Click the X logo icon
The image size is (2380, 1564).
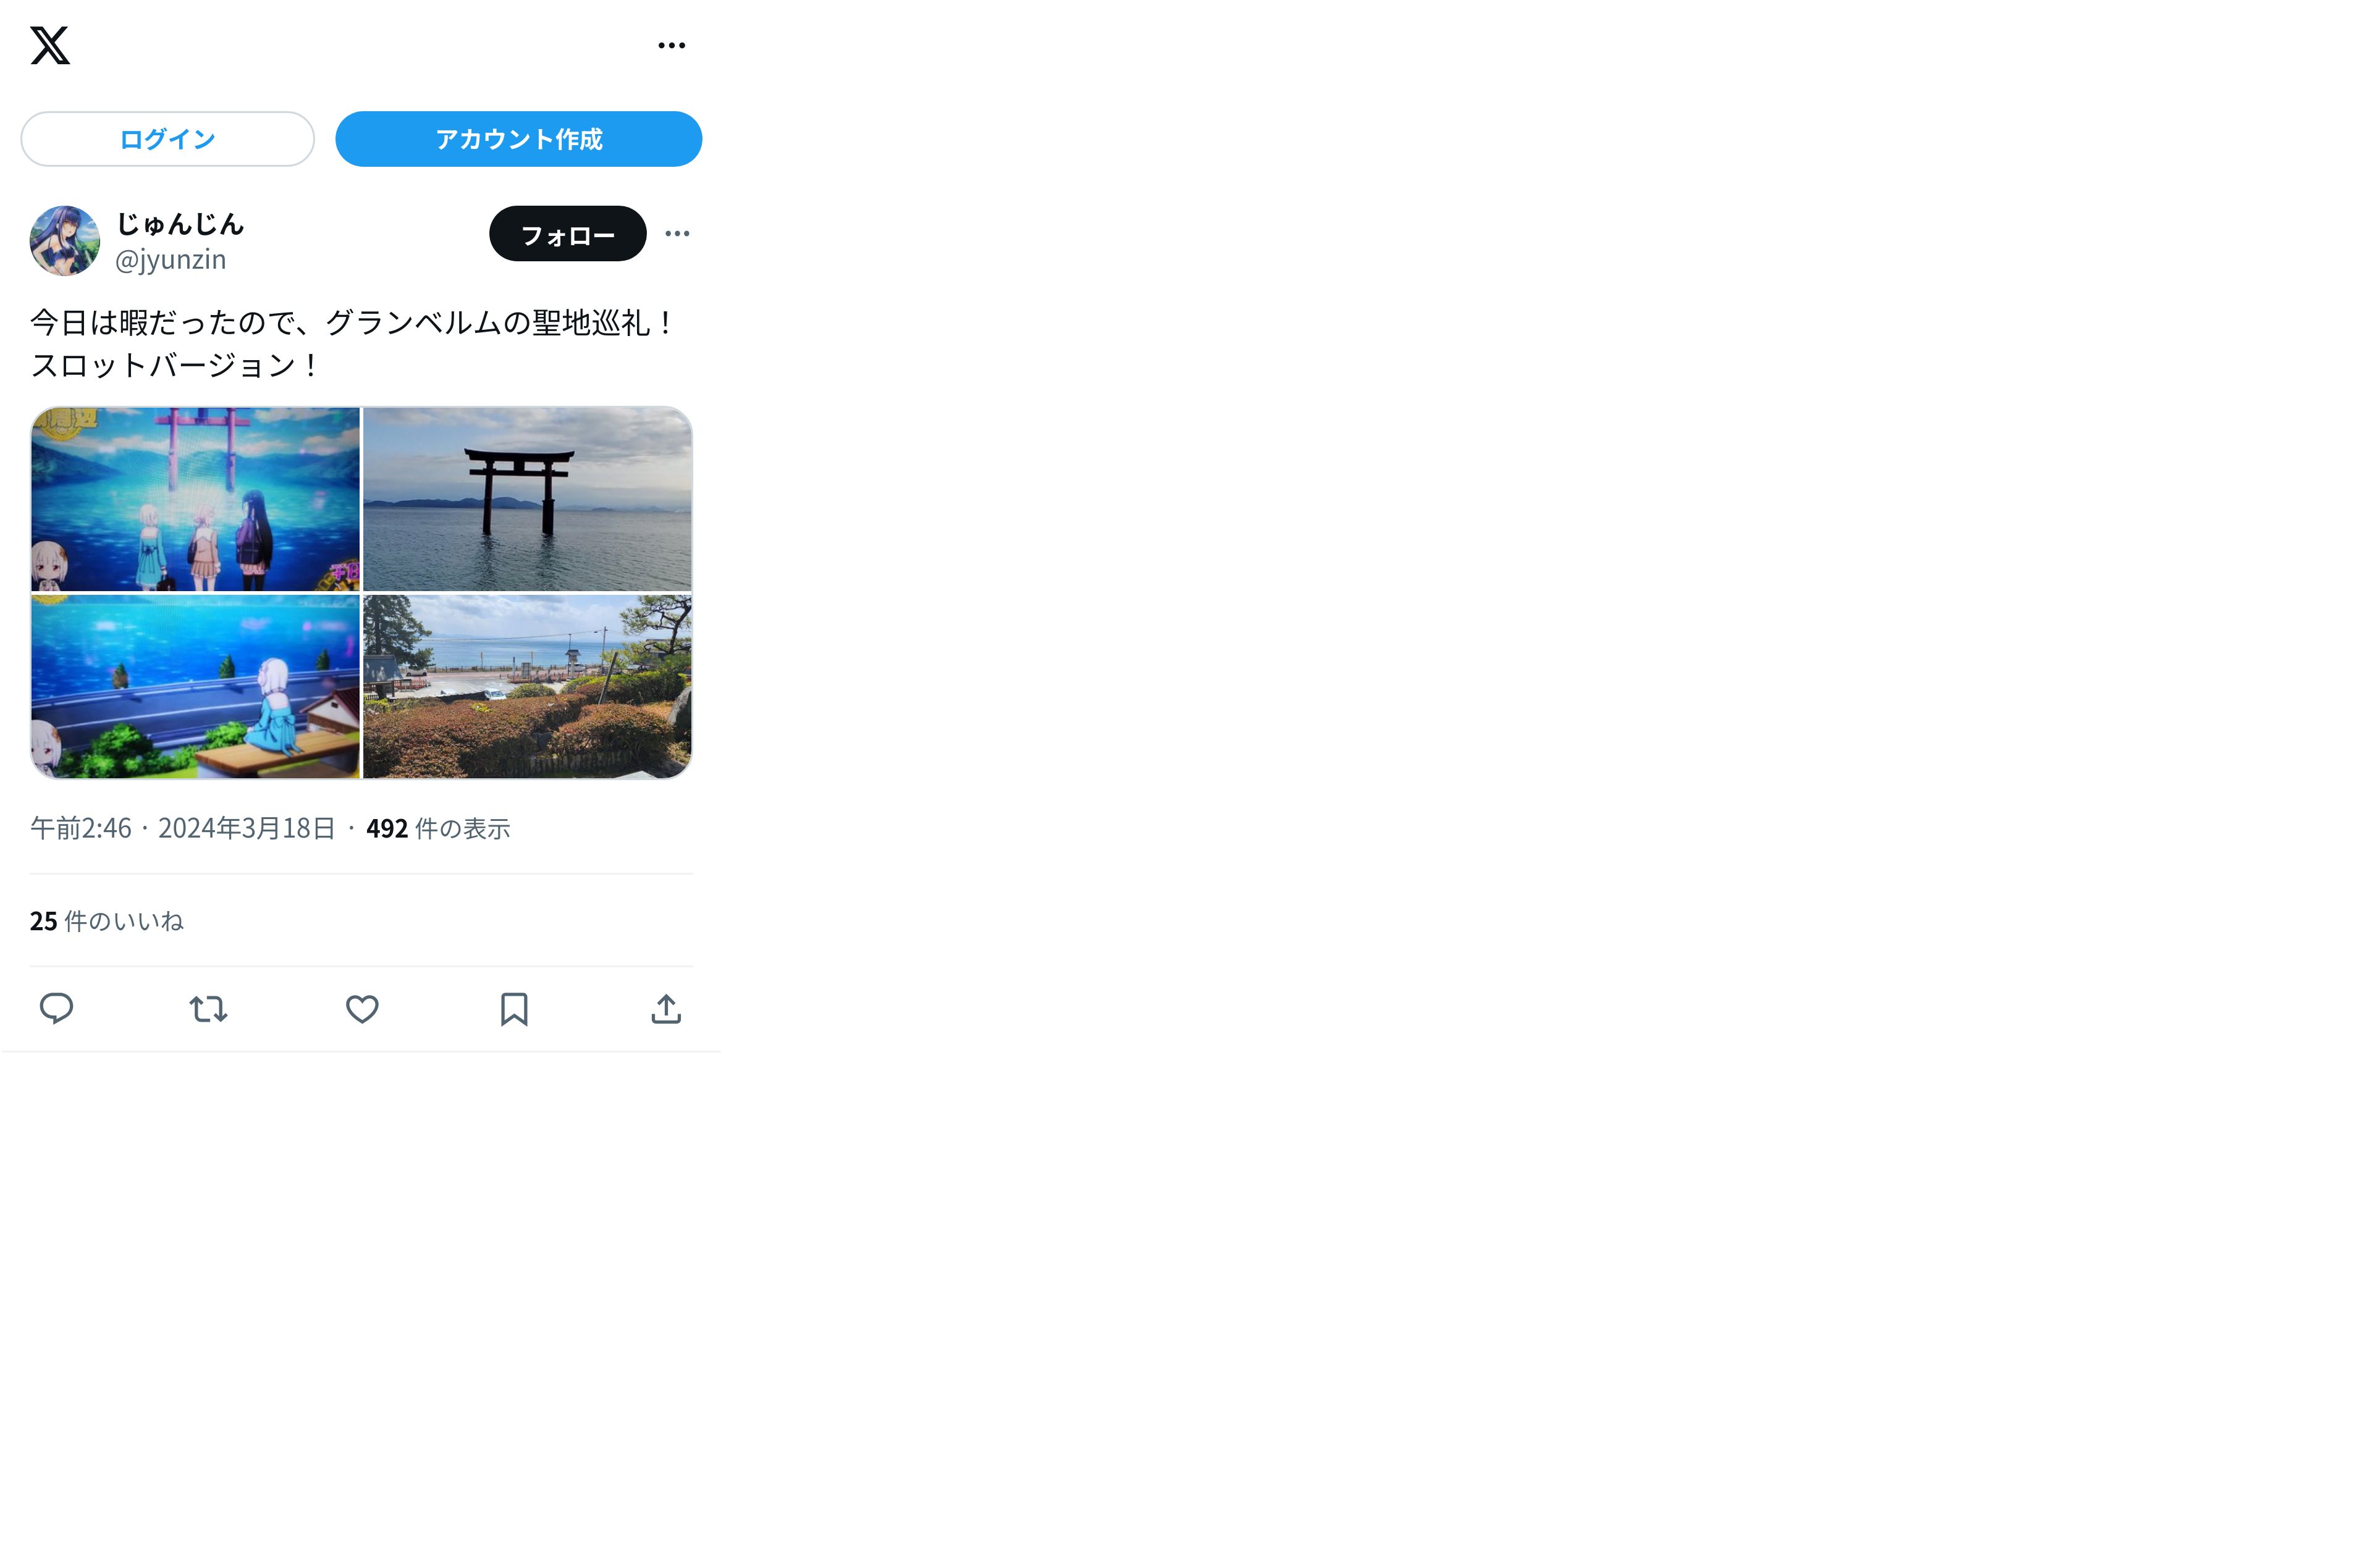[x=50, y=45]
